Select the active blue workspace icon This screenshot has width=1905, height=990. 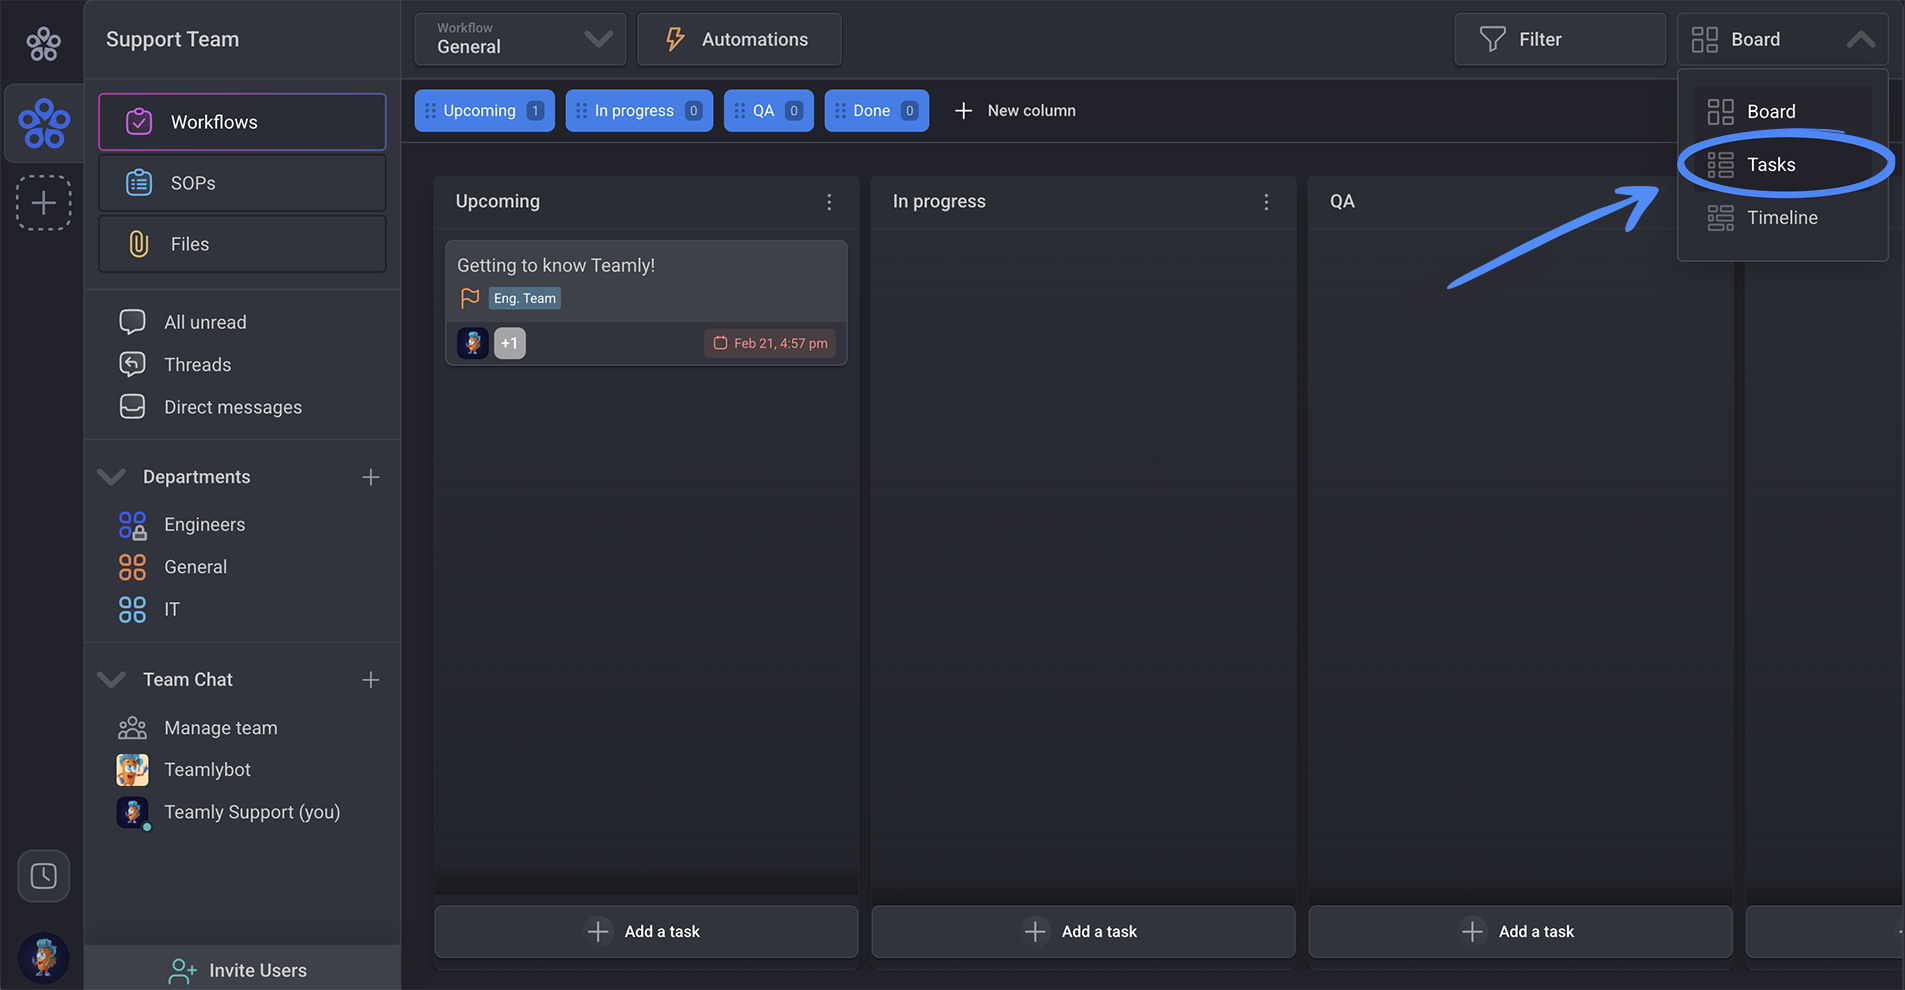(44, 123)
